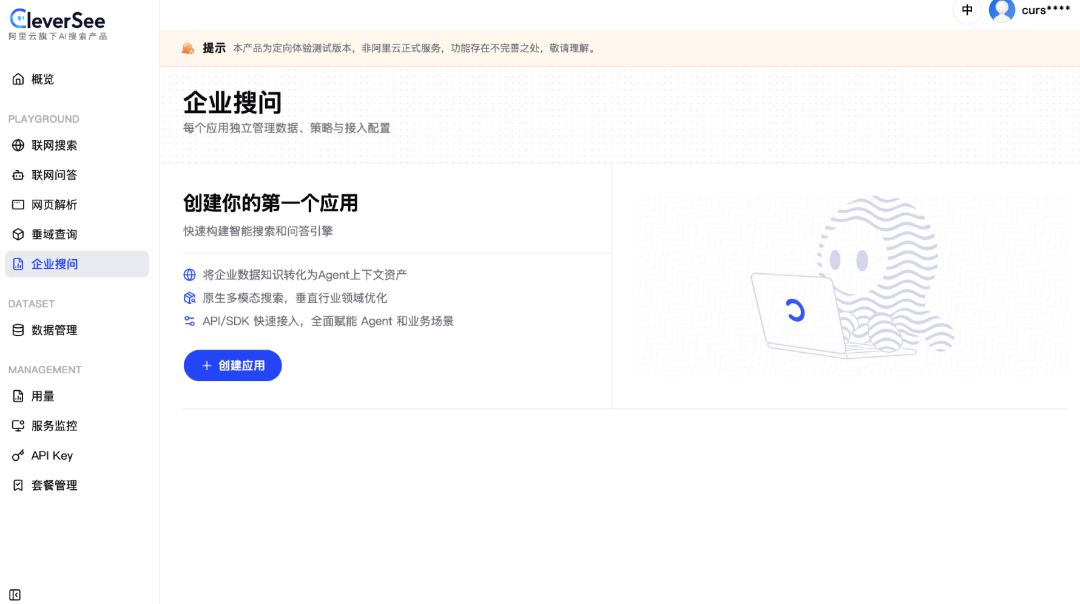
Task: Collapse the sidebar with the bottom icon
Action: (x=15, y=595)
